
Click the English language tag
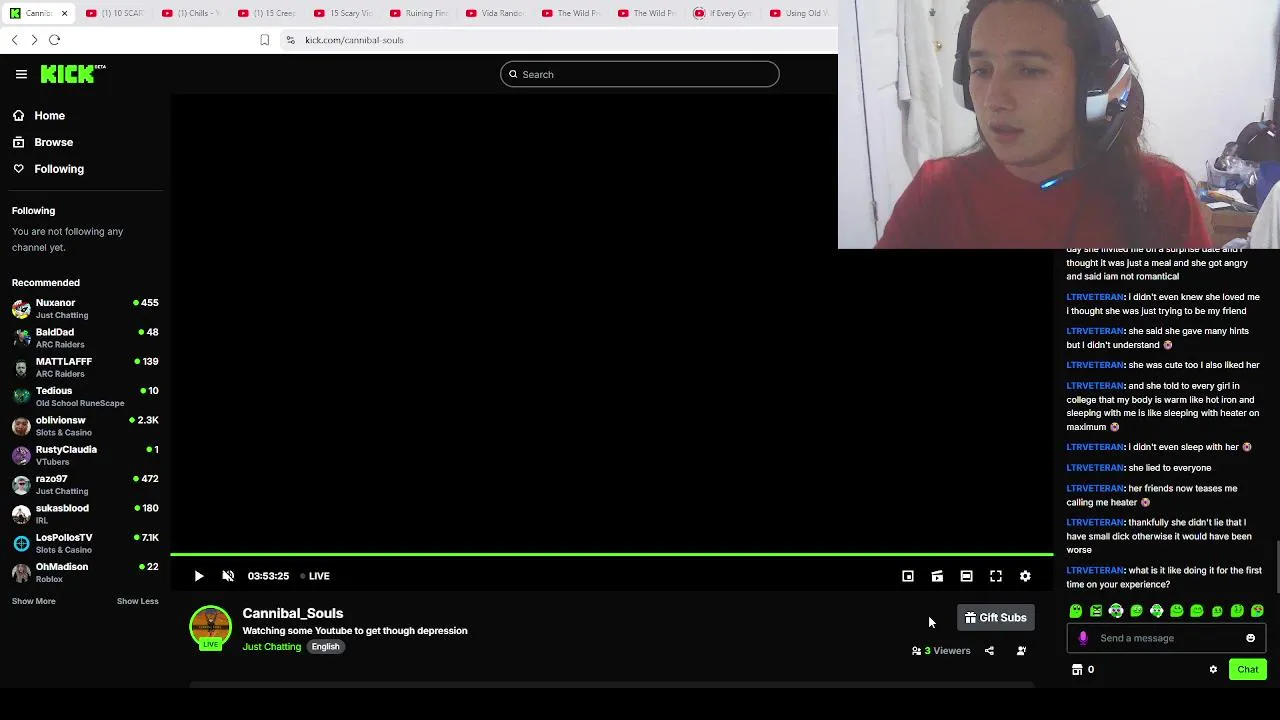(325, 647)
